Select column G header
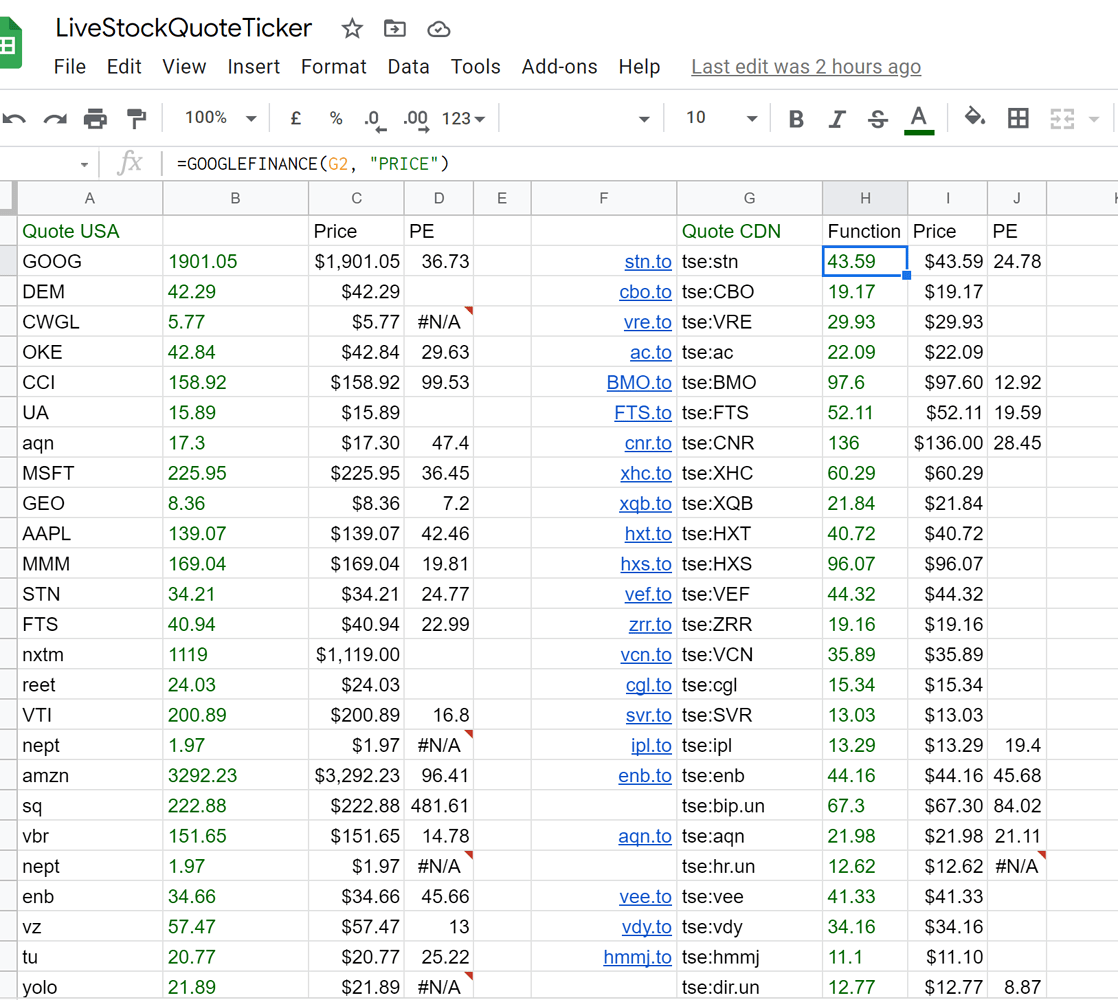 (x=749, y=198)
